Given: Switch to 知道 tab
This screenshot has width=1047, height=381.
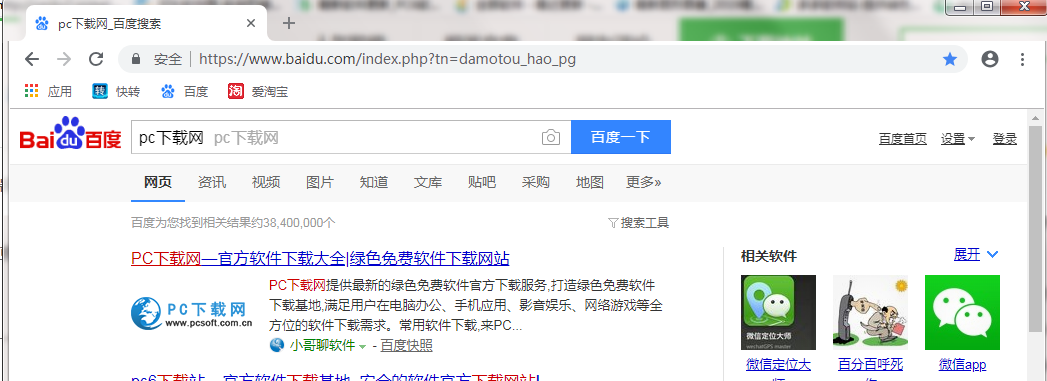Looking at the screenshot, I should coord(374,182).
